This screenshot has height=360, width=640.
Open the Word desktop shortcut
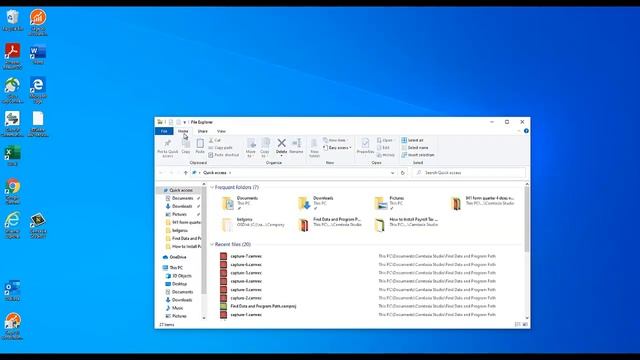[38, 55]
